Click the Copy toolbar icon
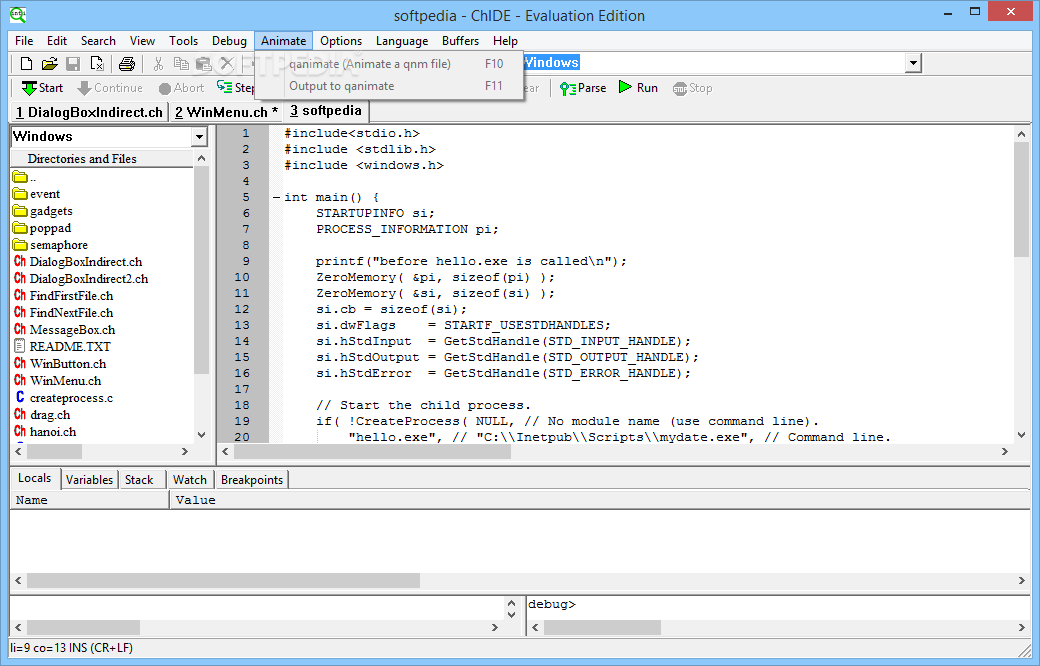The height and width of the screenshot is (666, 1040). [180, 64]
